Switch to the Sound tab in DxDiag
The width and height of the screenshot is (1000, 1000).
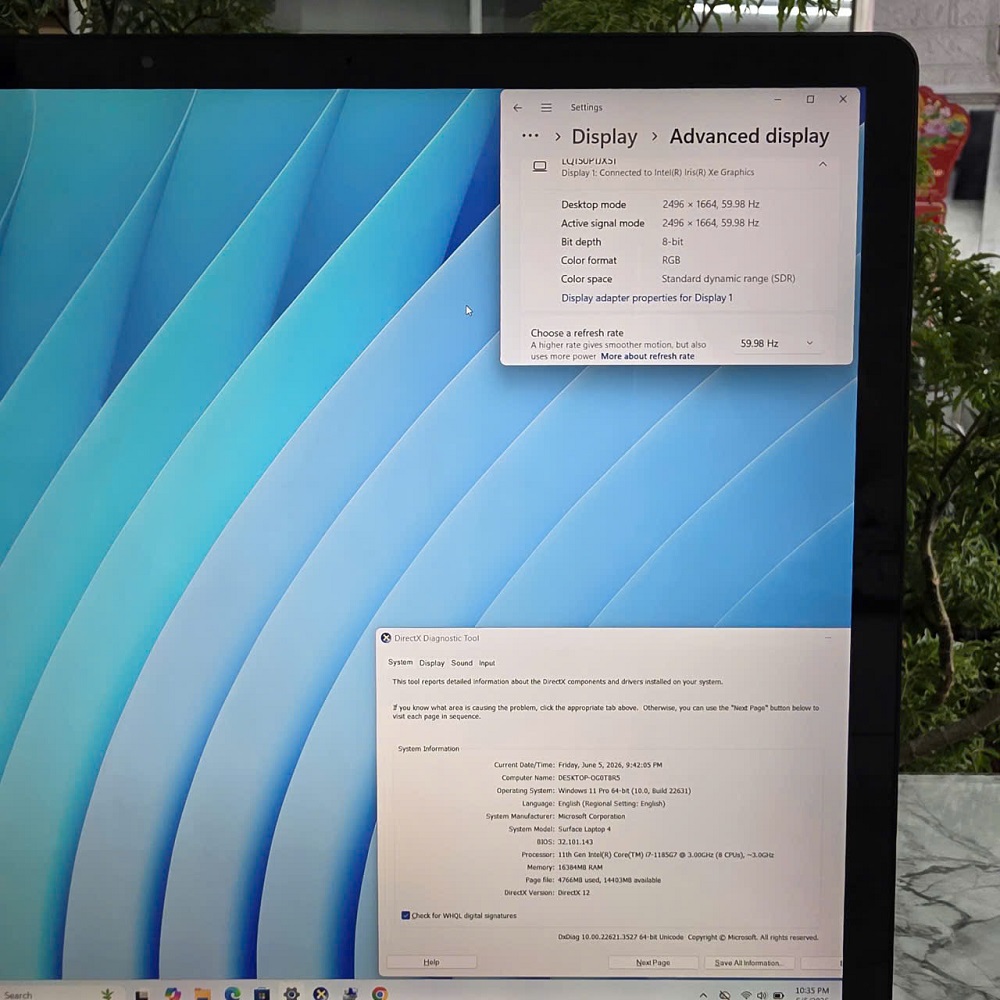tap(462, 663)
